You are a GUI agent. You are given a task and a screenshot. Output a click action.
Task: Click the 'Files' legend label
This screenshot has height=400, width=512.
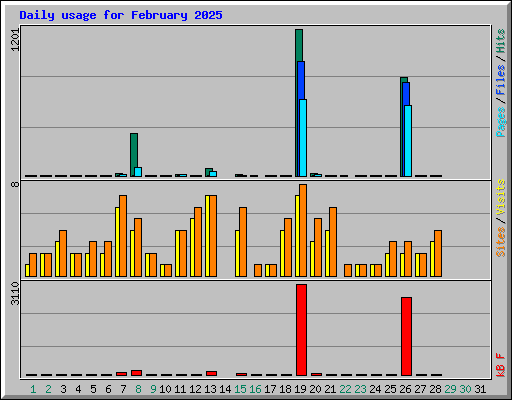point(500,80)
